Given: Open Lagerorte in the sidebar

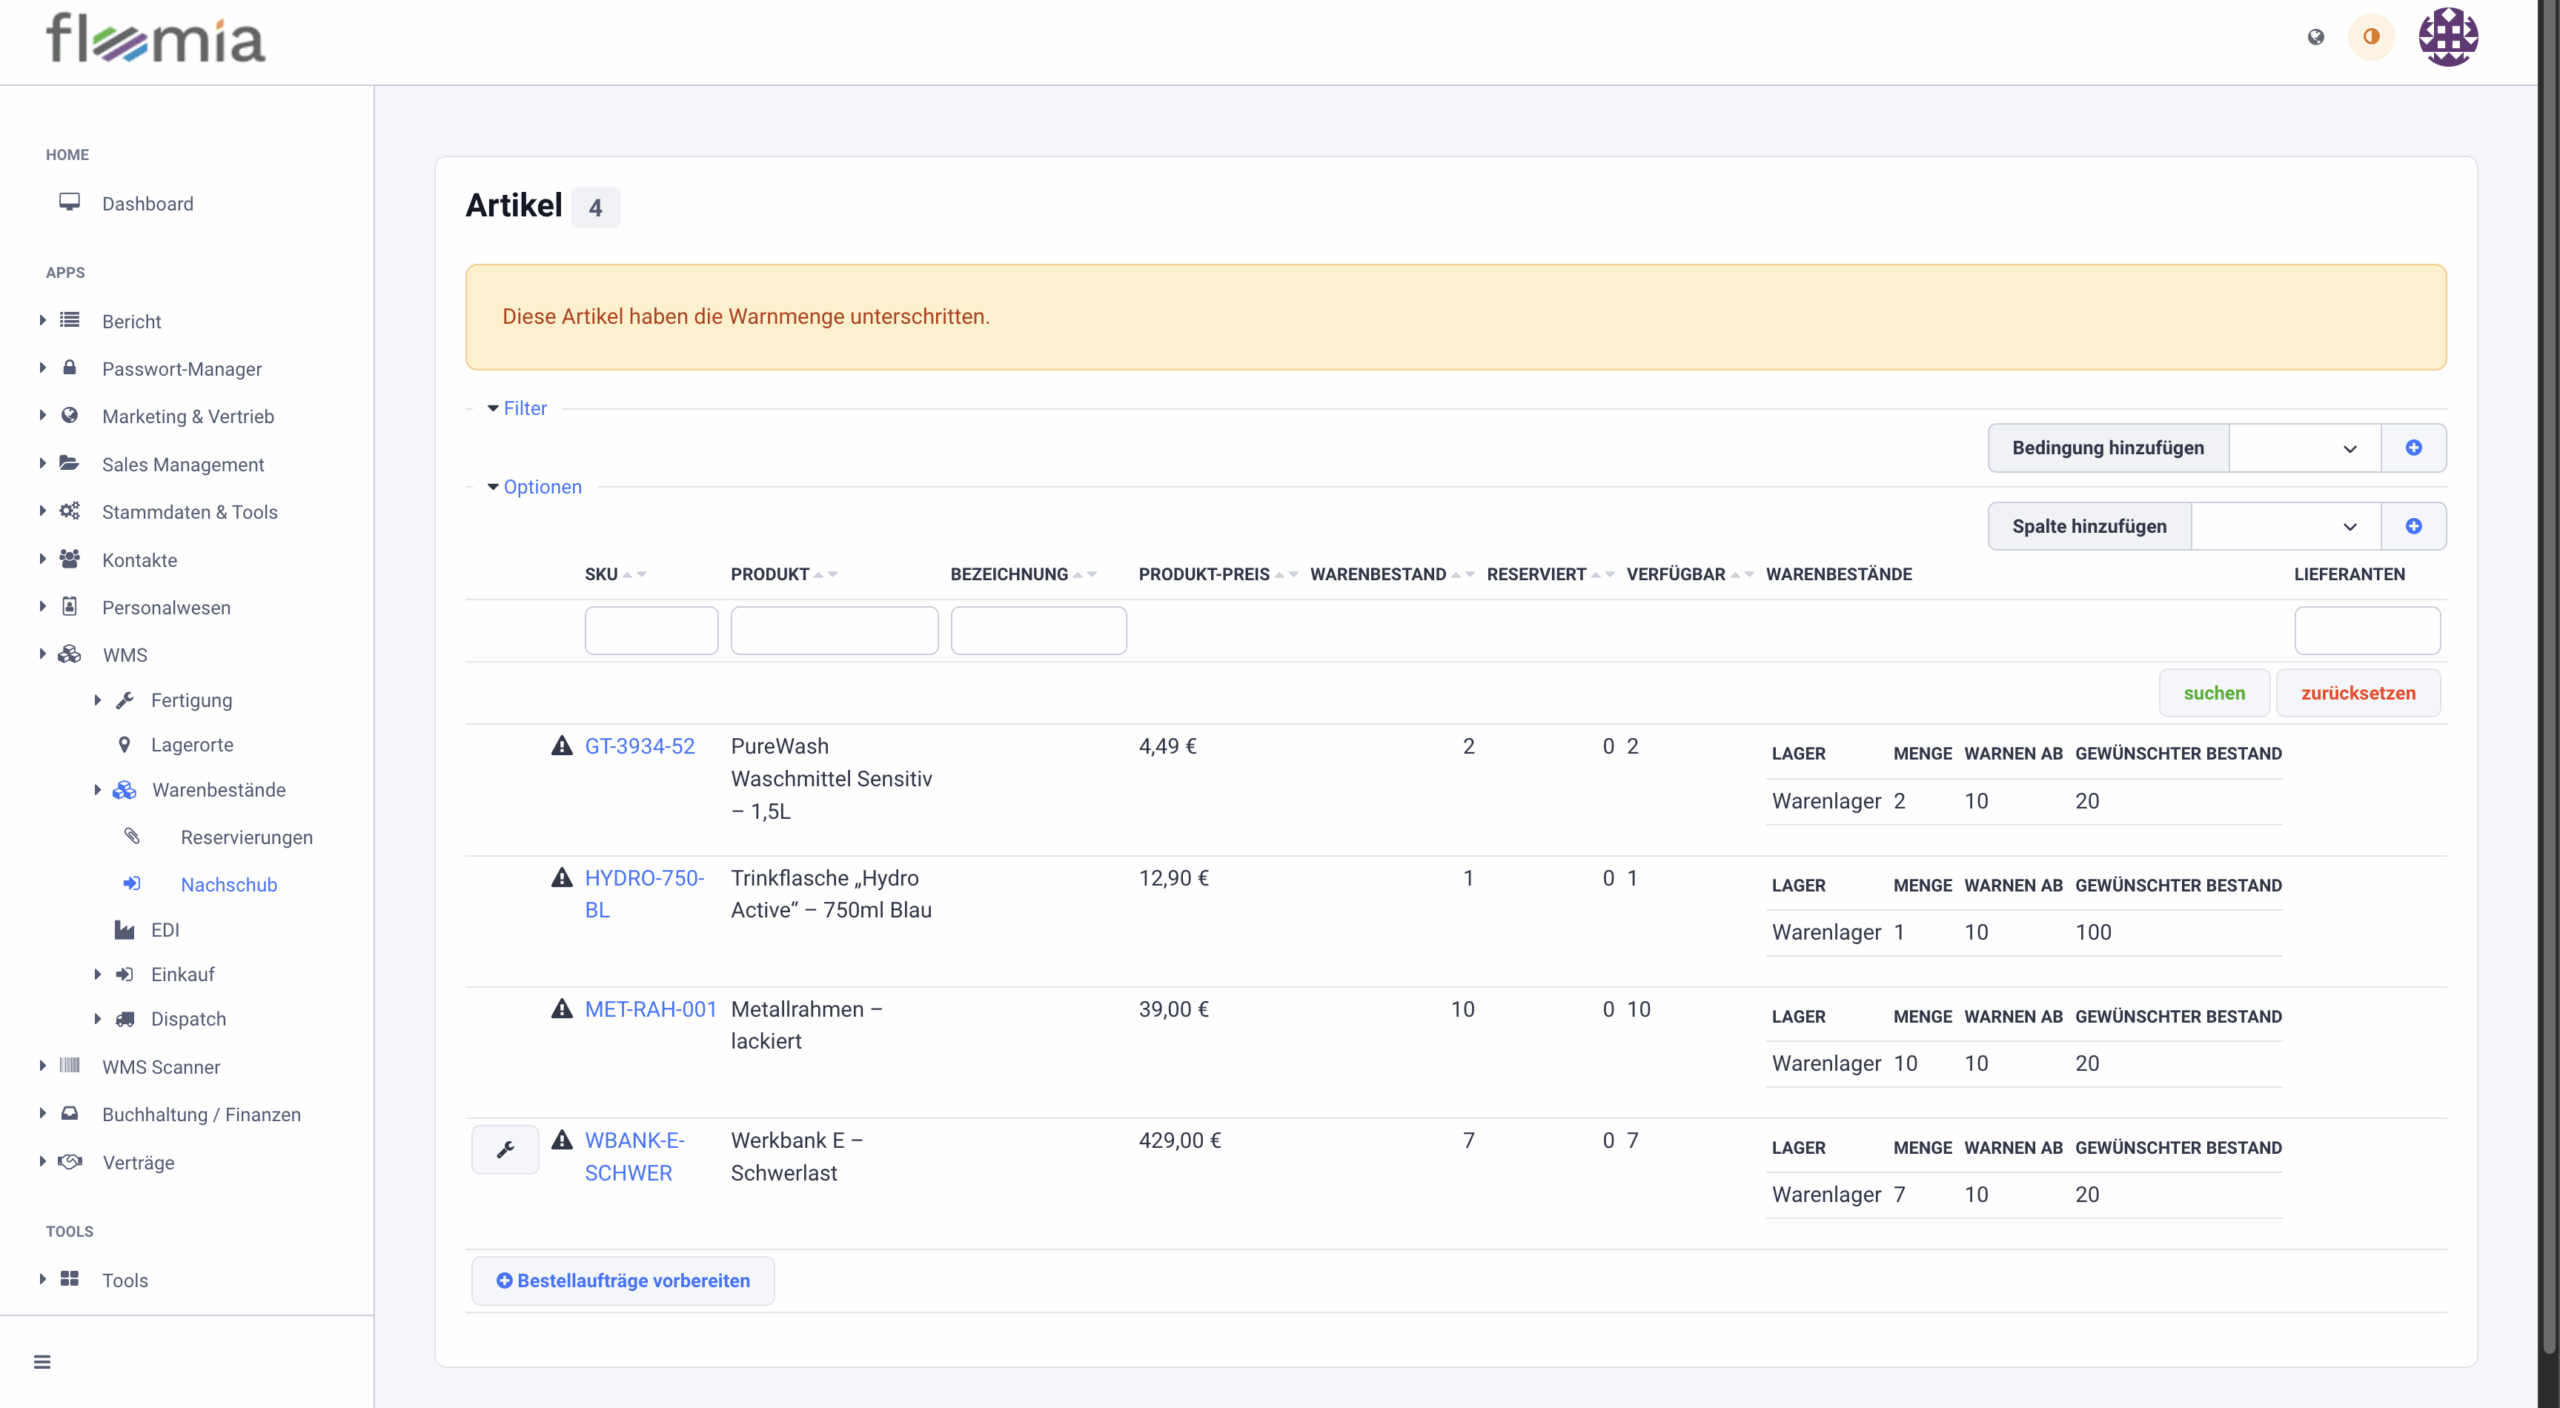Looking at the screenshot, I should coord(192,745).
